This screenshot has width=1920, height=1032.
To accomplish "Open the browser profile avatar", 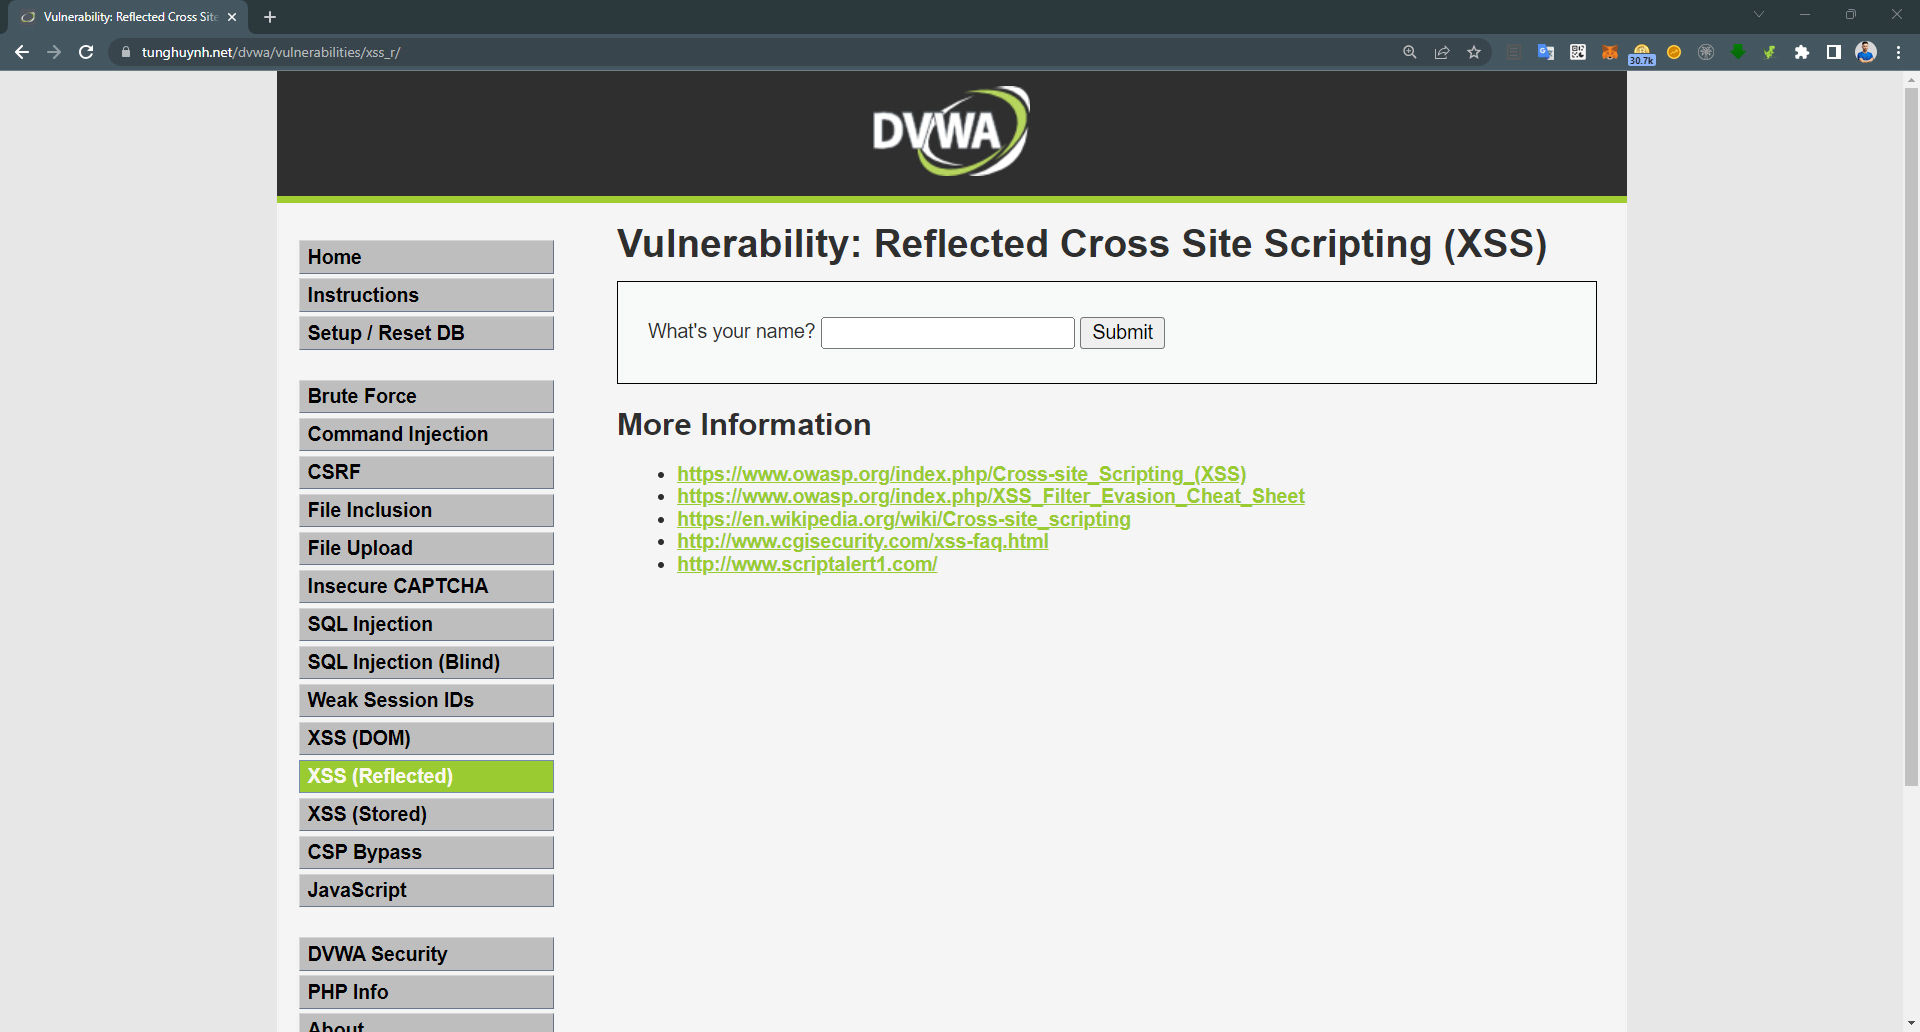I will [1866, 52].
